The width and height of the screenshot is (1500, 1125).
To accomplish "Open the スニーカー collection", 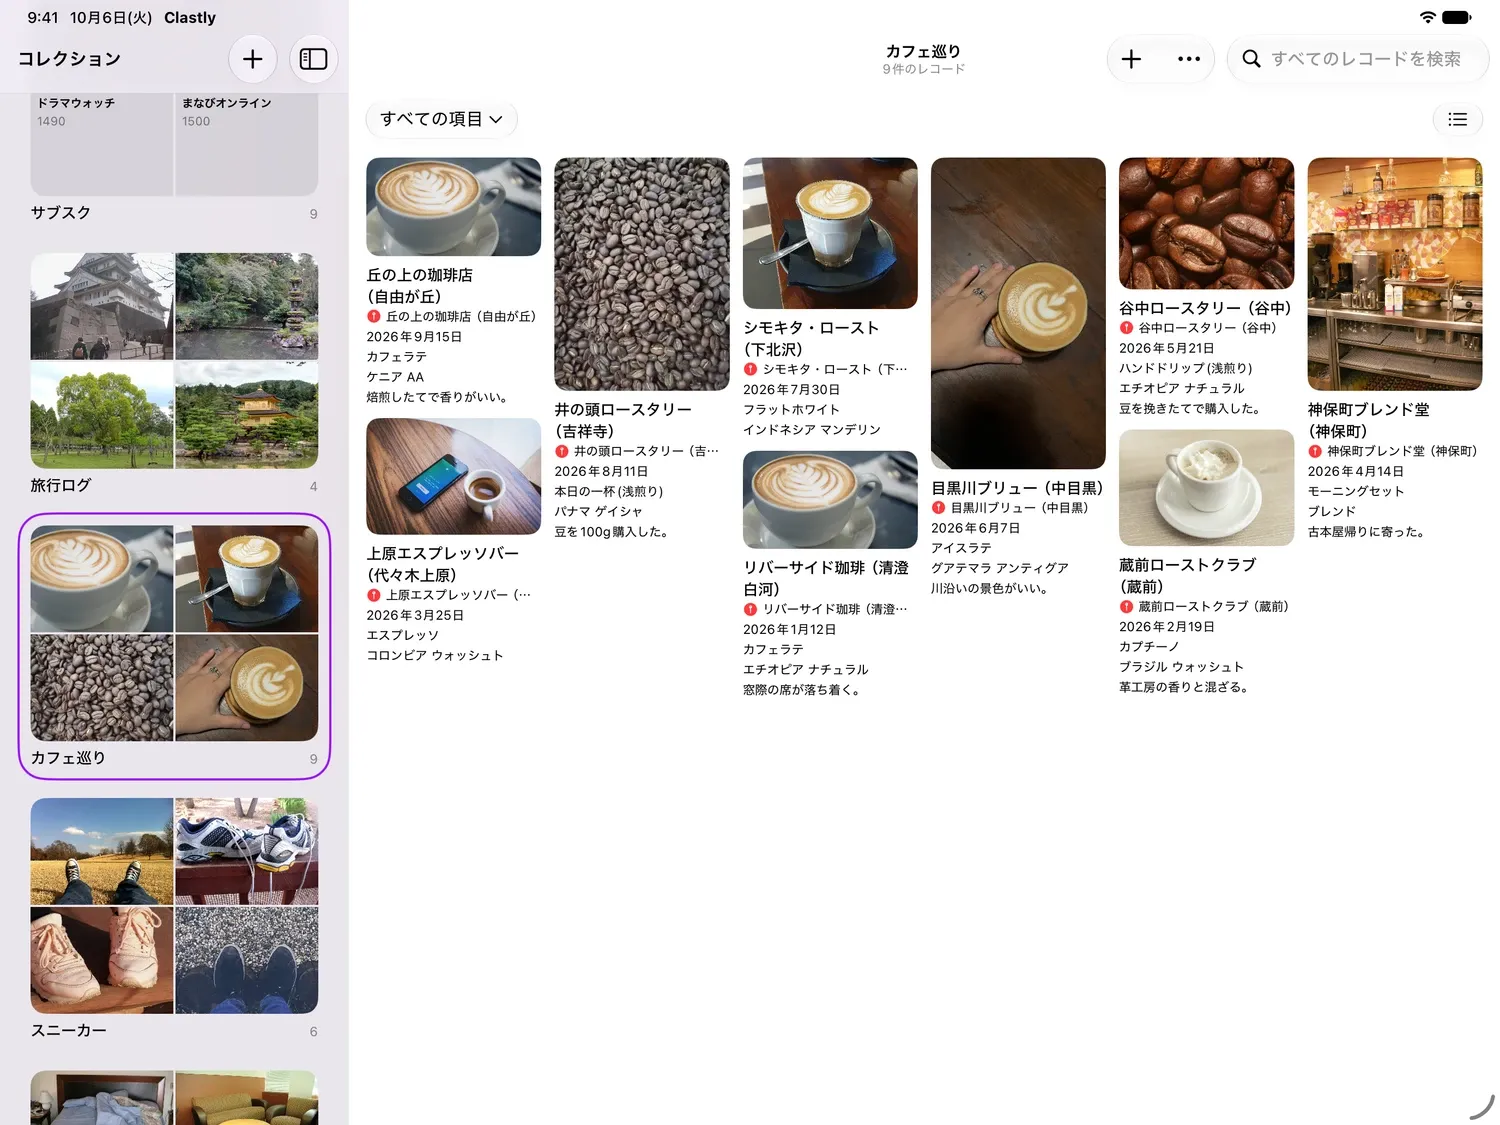I will pos(174,918).
